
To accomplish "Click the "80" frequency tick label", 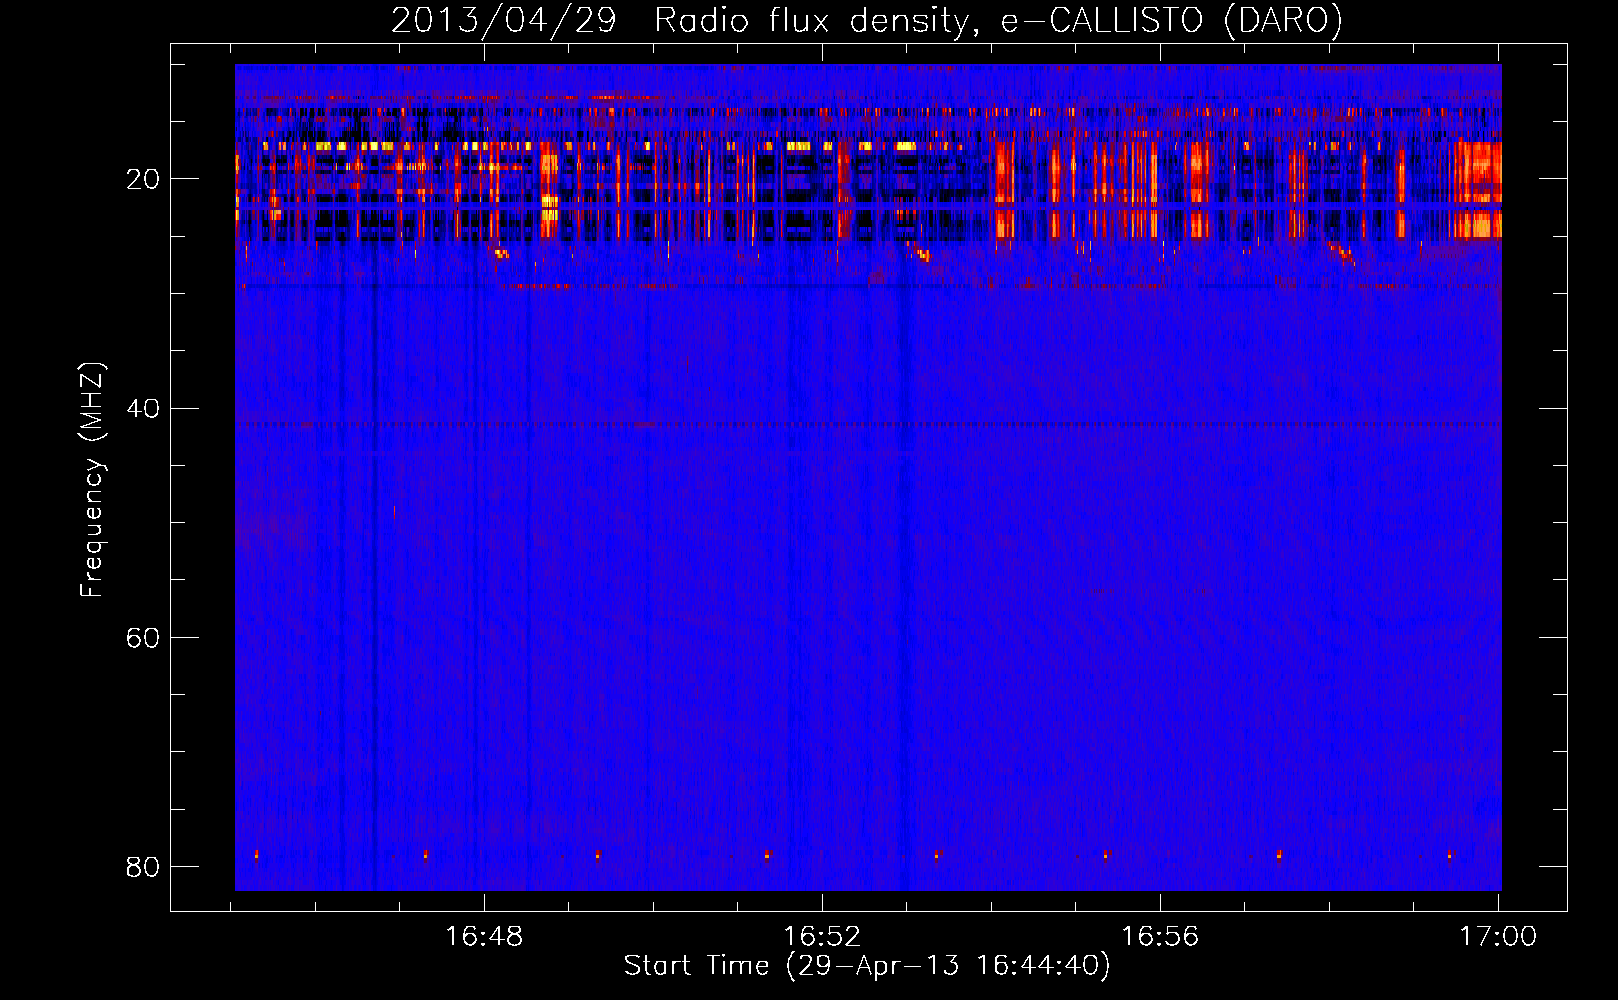I will (143, 867).
